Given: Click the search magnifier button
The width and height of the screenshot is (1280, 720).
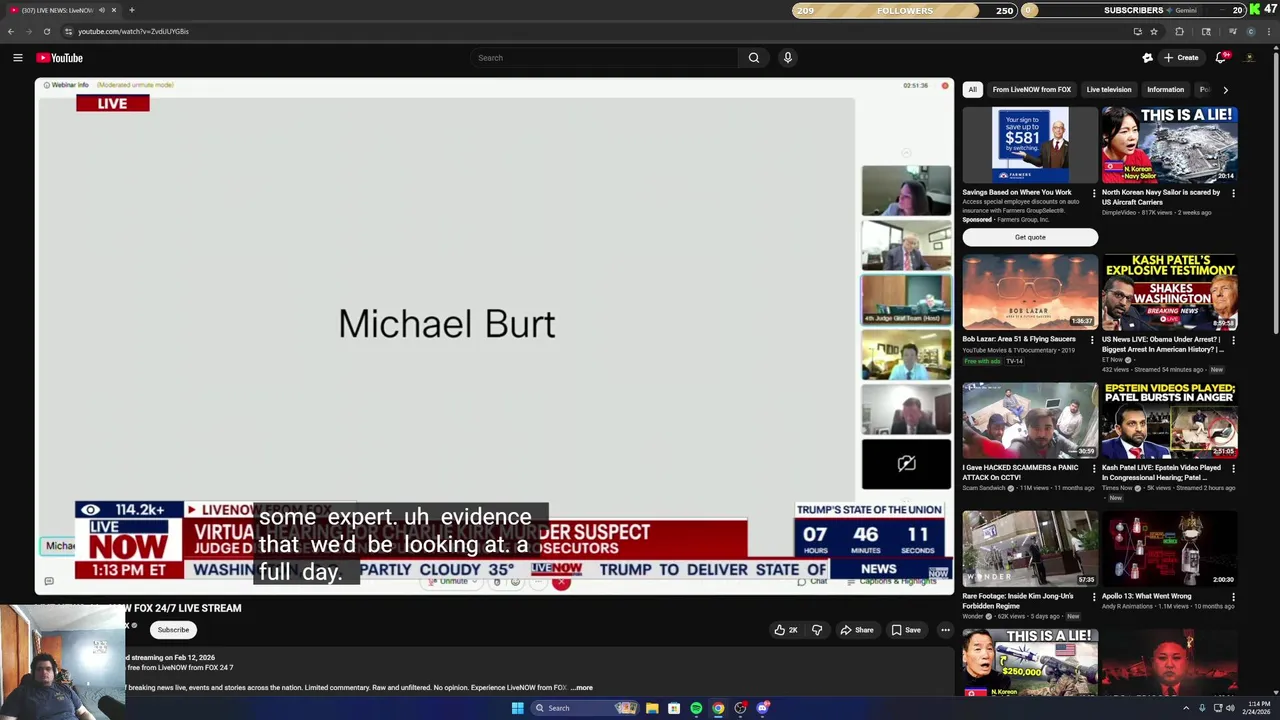Looking at the screenshot, I should pyautogui.click(x=754, y=58).
